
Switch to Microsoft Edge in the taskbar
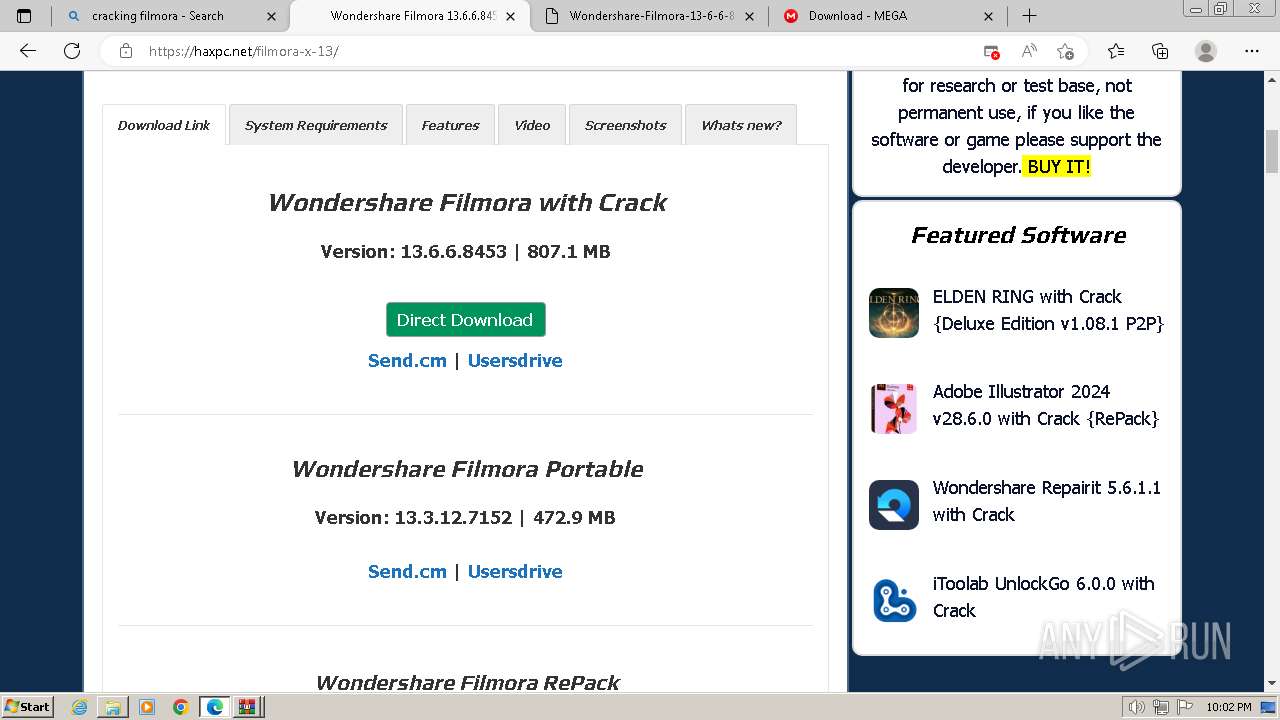pyautogui.click(x=215, y=707)
